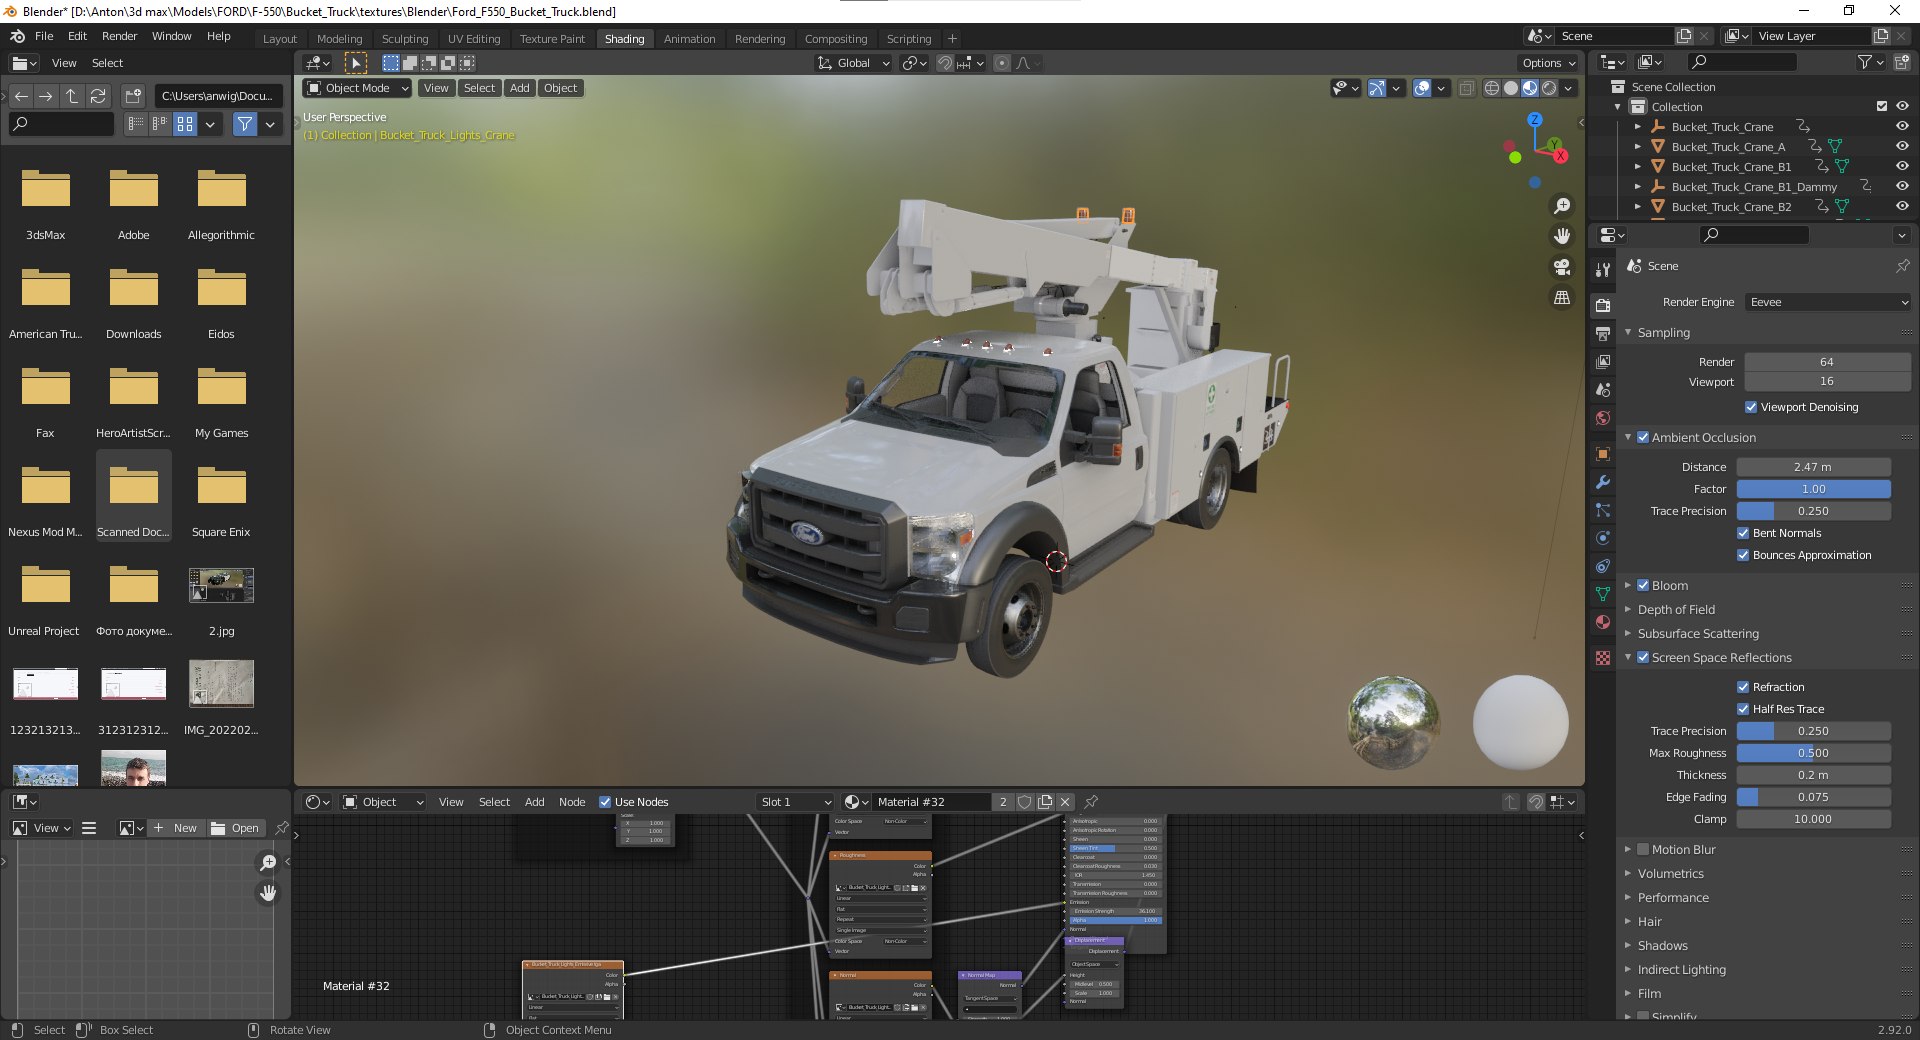Open Material properties tab
This screenshot has height=1040, width=1920.
(1603, 622)
